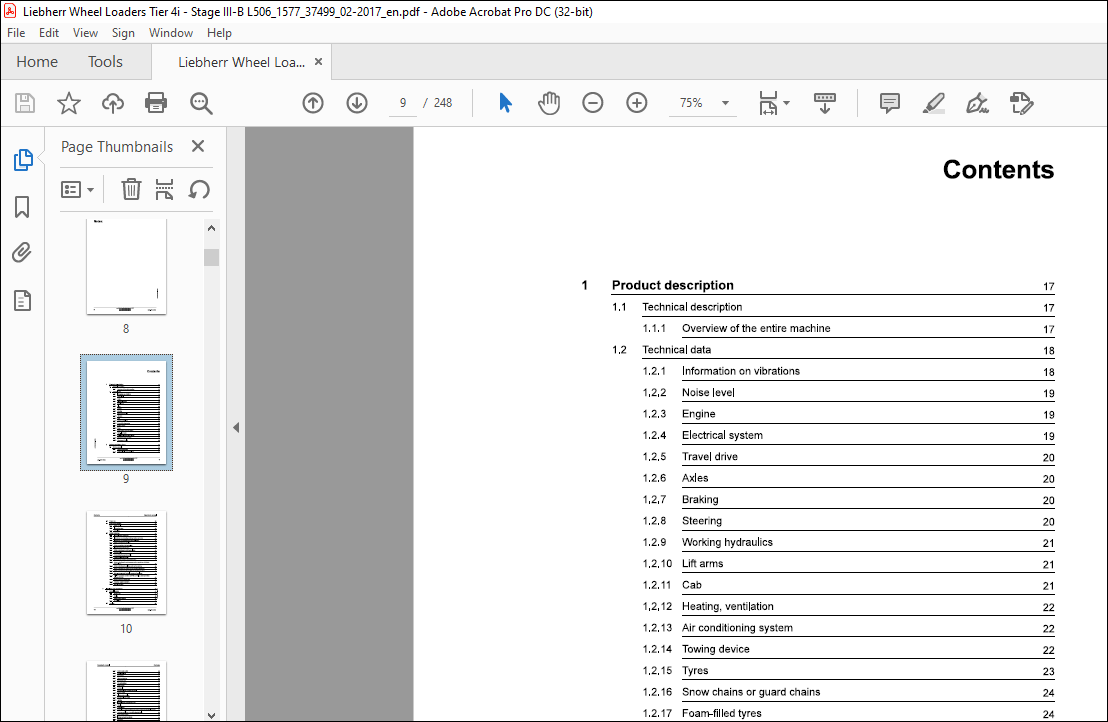
Task: Open the Bookmarks sidebar icon
Action: [22, 207]
